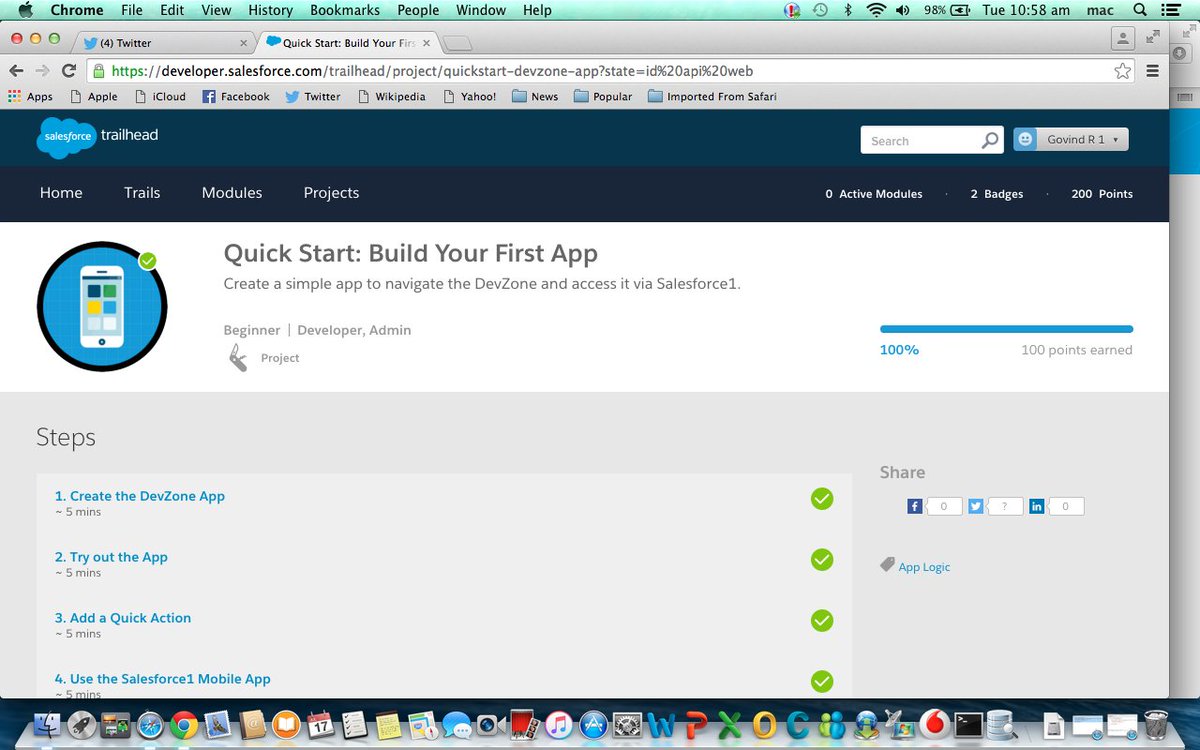Open the Wikipedia bookmark
This screenshot has height=750, width=1200.
(x=390, y=96)
